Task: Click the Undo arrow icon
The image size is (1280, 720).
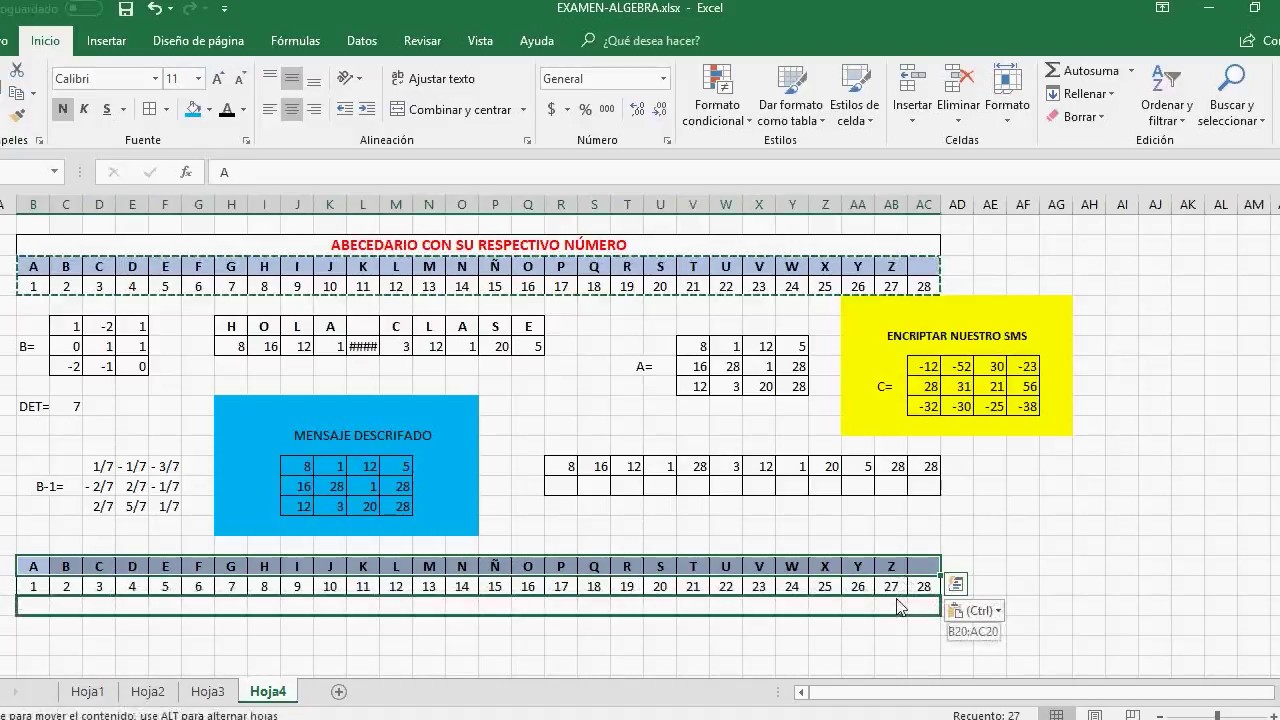Action: pos(154,9)
